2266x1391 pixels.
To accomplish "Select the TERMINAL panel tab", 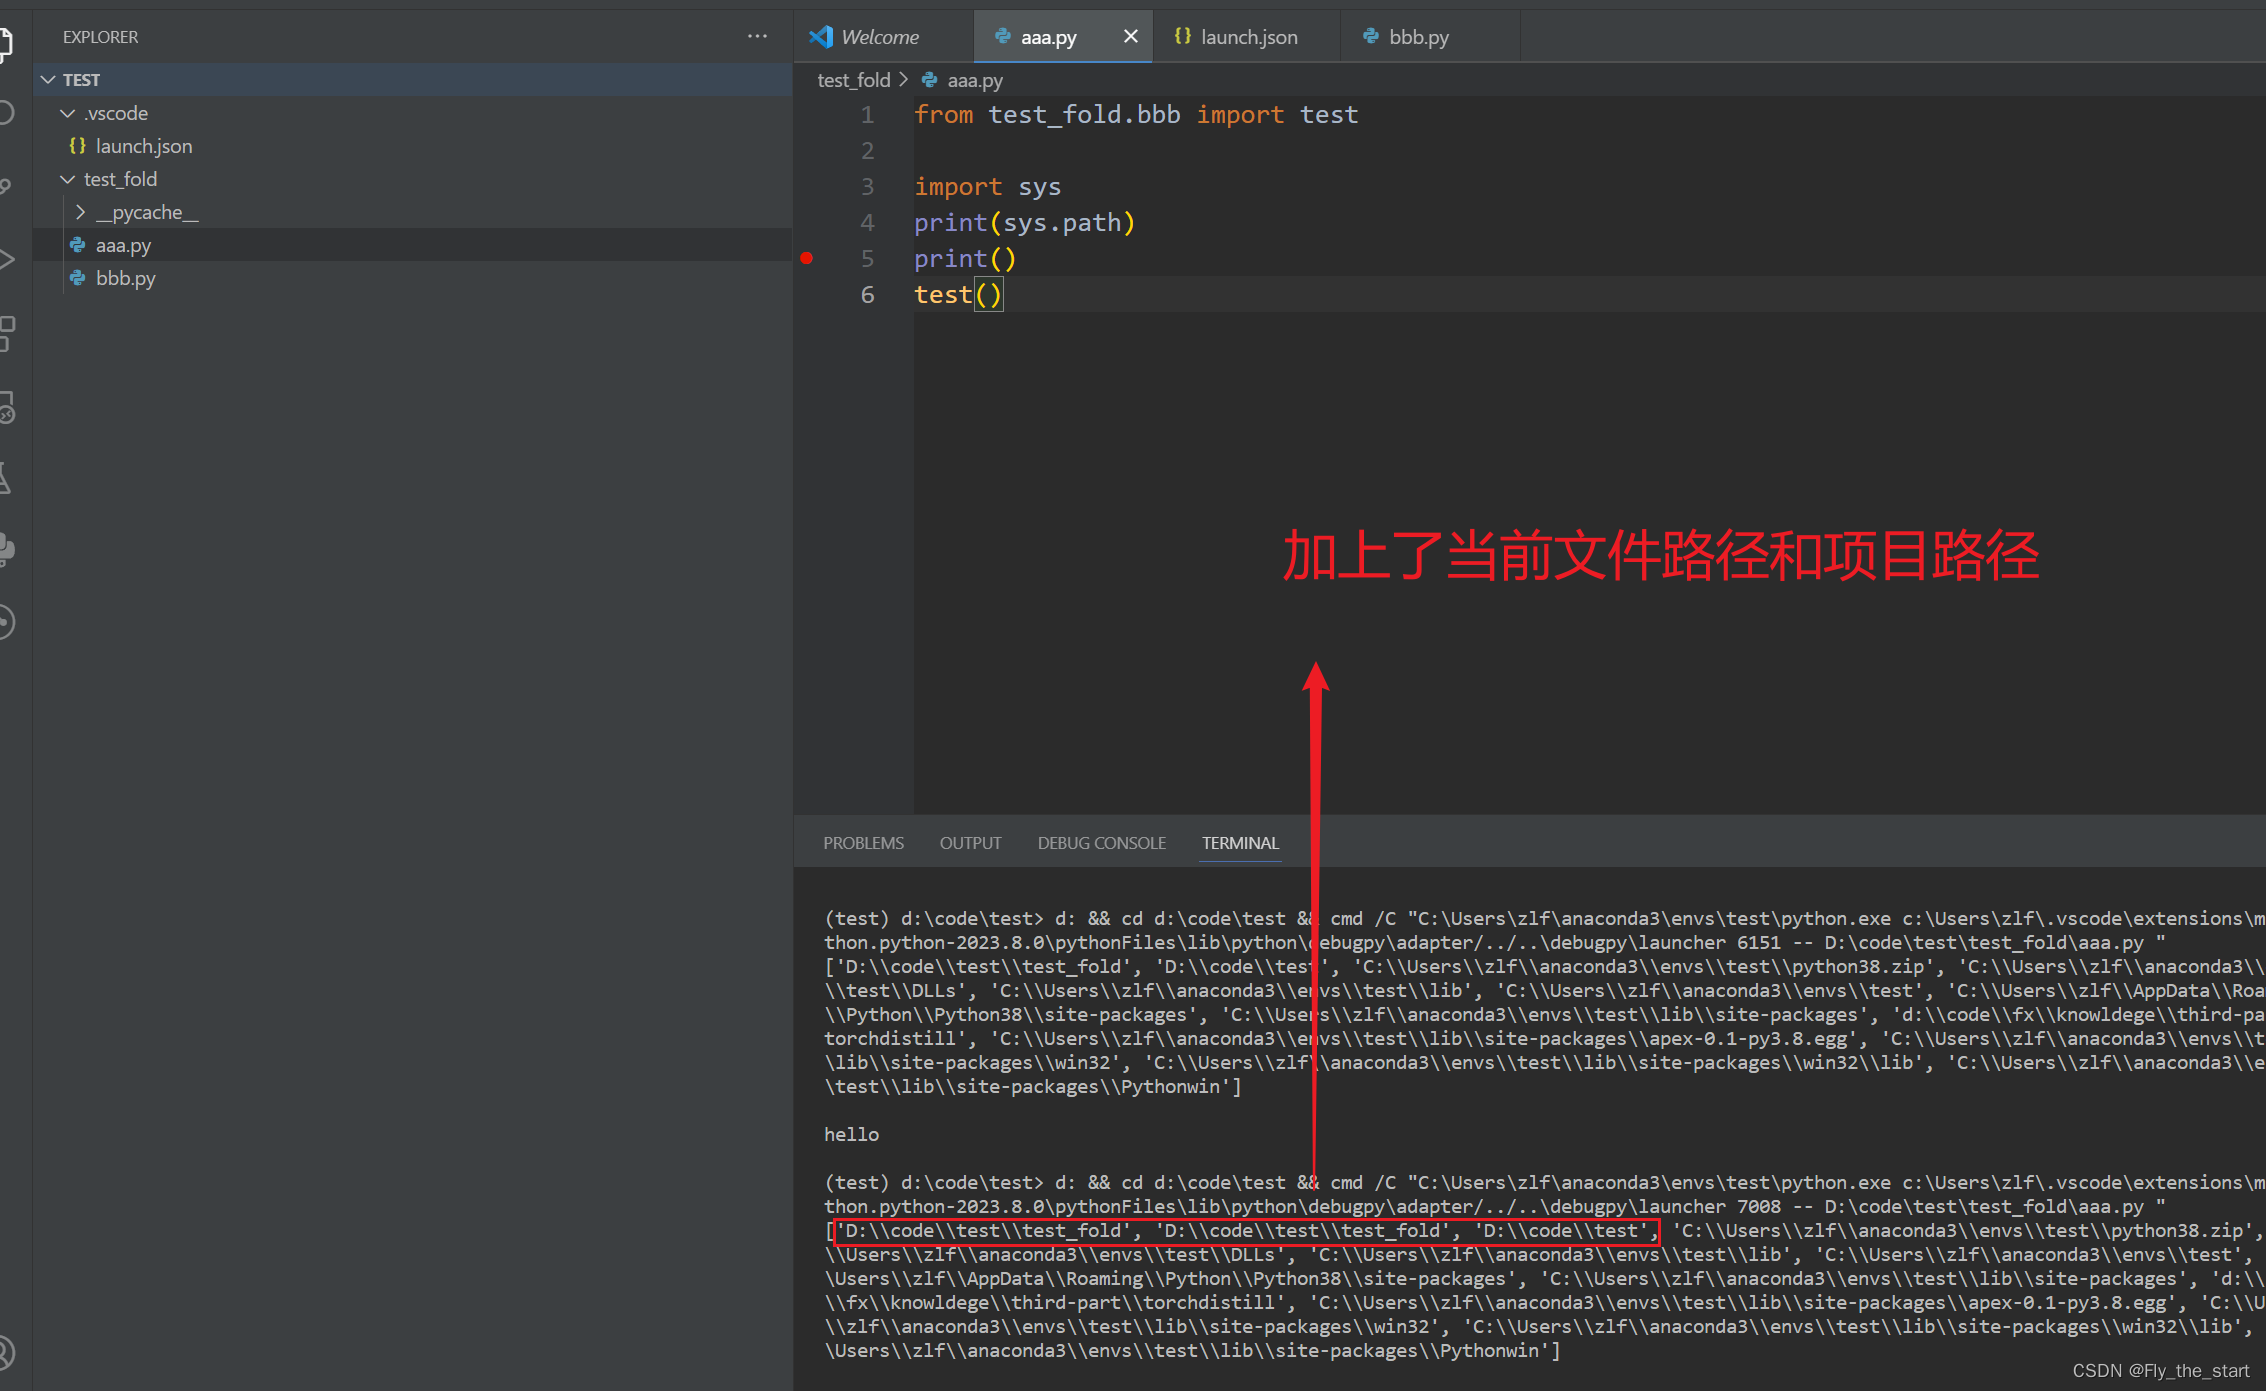I will pyautogui.click(x=1240, y=843).
